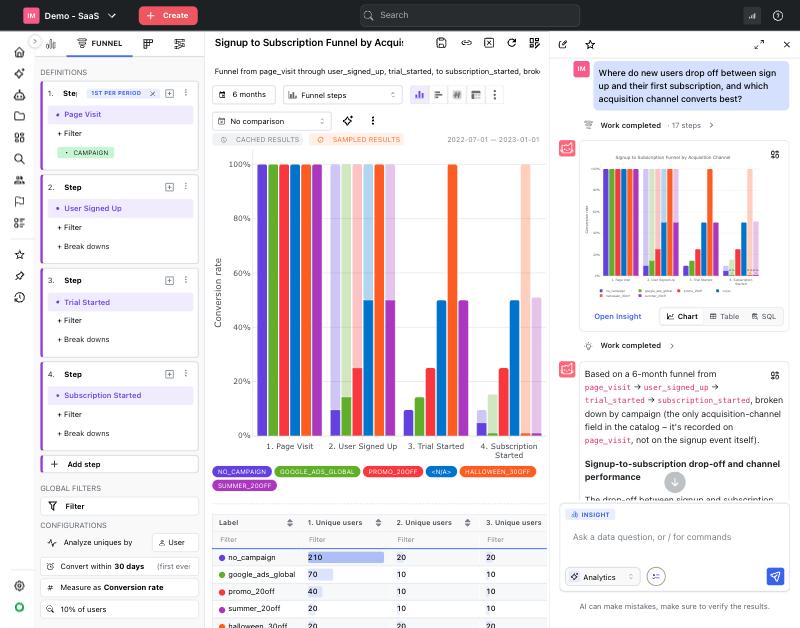Copy the insight link icon
Screen dimensions: 800x628
(466, 43)
